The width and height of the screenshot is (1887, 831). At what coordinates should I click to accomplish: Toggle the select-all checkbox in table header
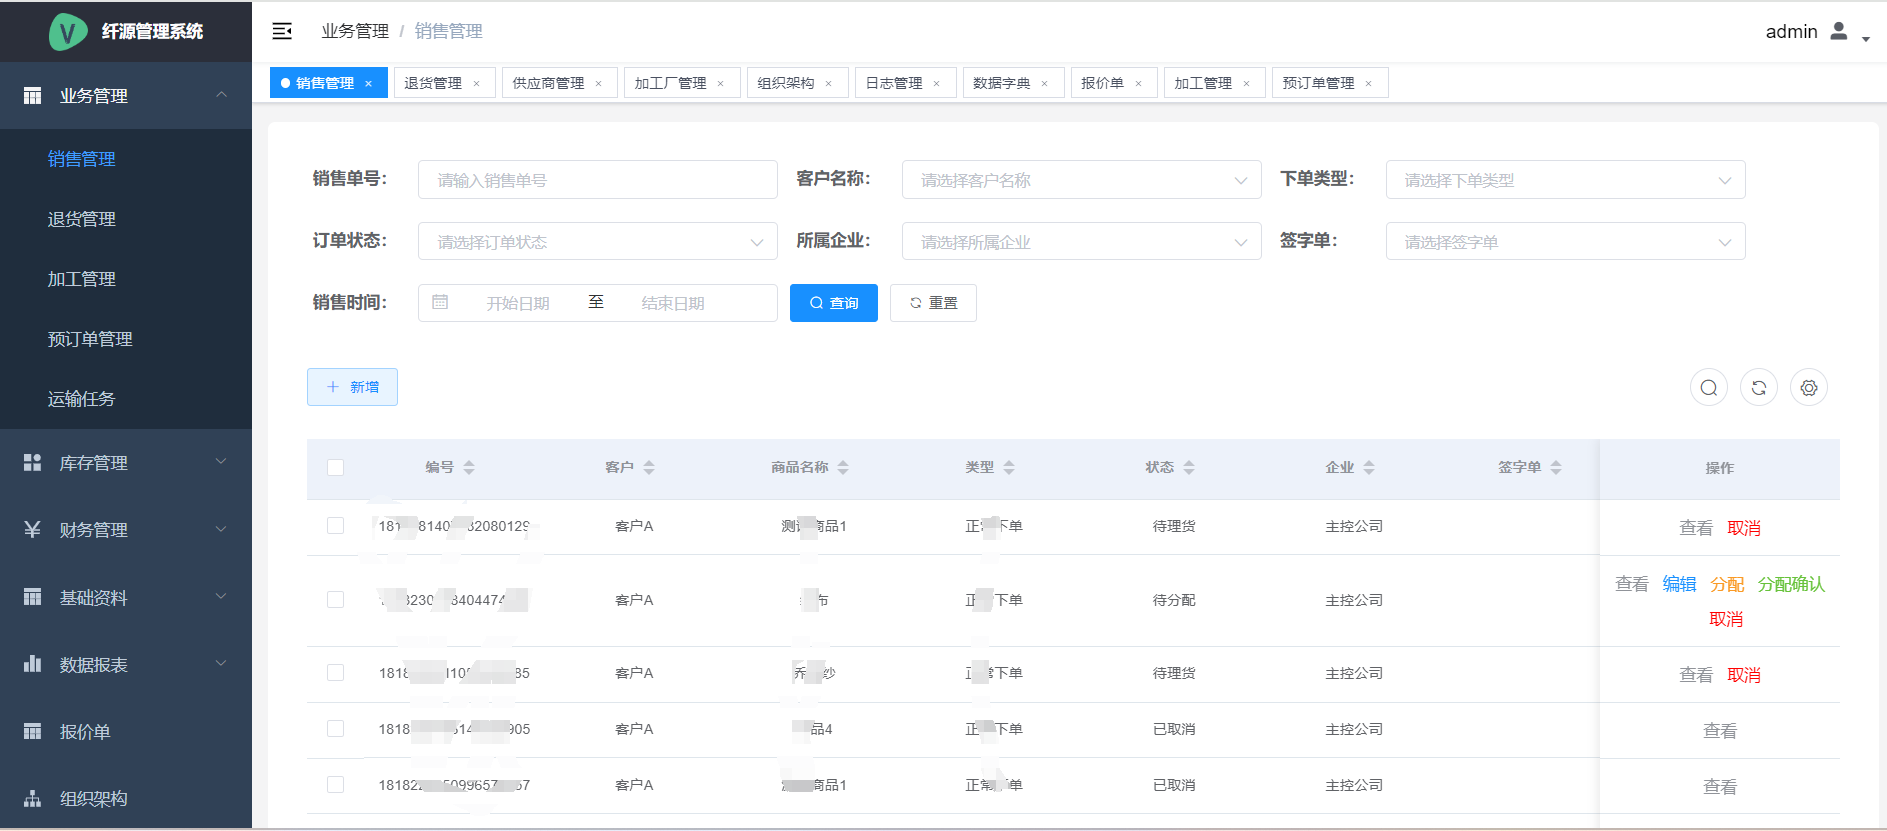335,467
